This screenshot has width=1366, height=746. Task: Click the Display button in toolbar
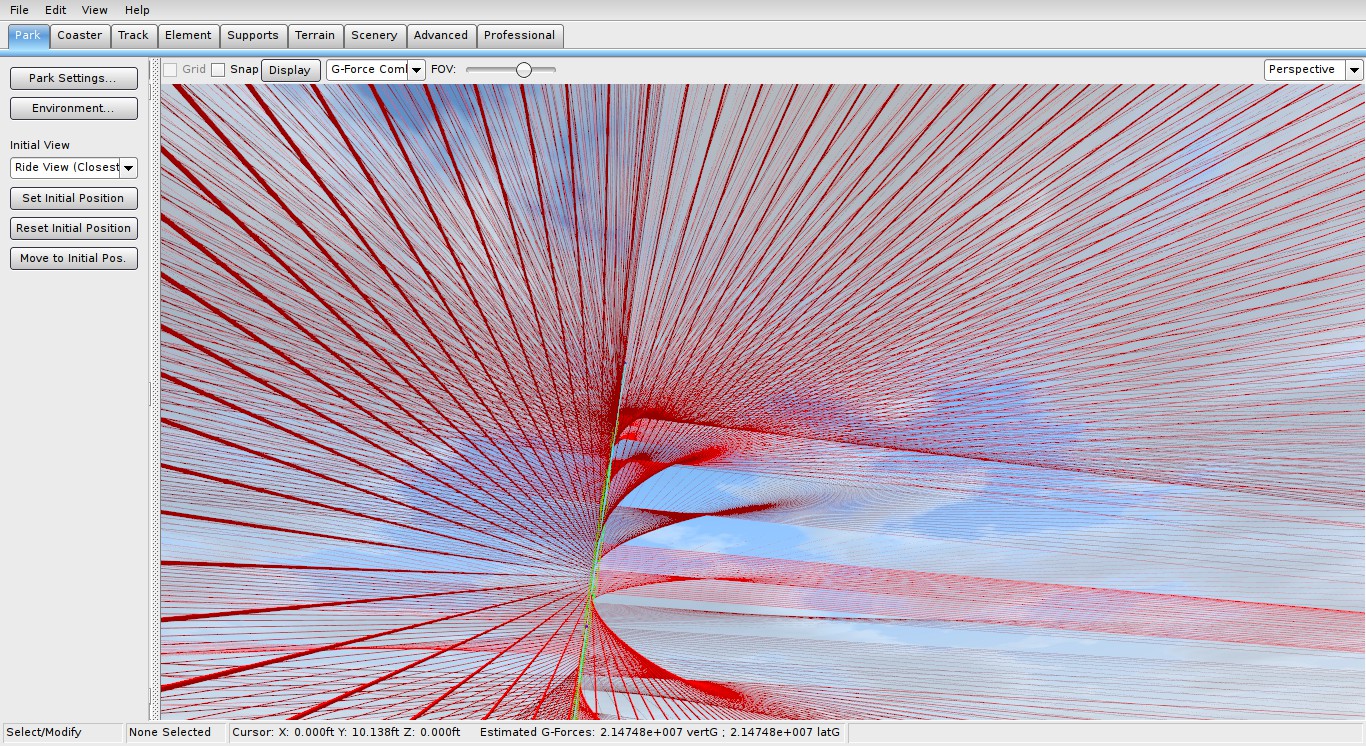click(x=290, y=70)
